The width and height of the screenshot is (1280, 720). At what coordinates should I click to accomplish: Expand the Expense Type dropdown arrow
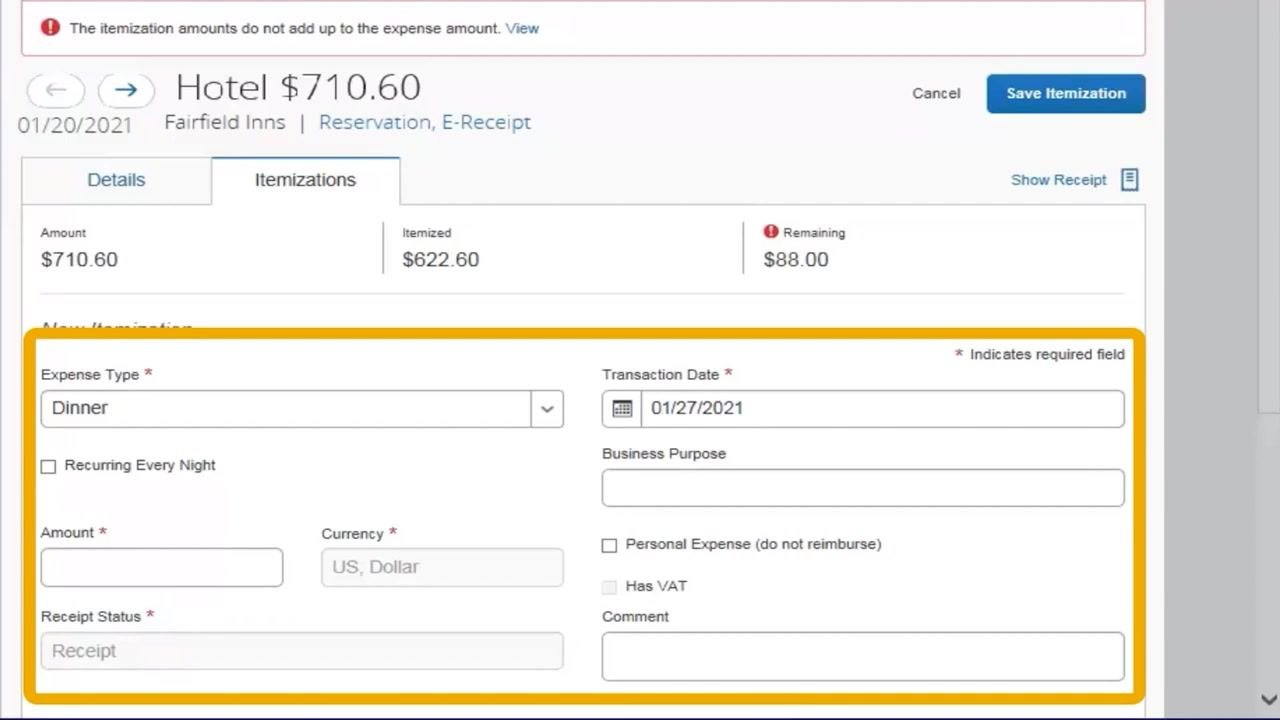(x=547, y=409)
